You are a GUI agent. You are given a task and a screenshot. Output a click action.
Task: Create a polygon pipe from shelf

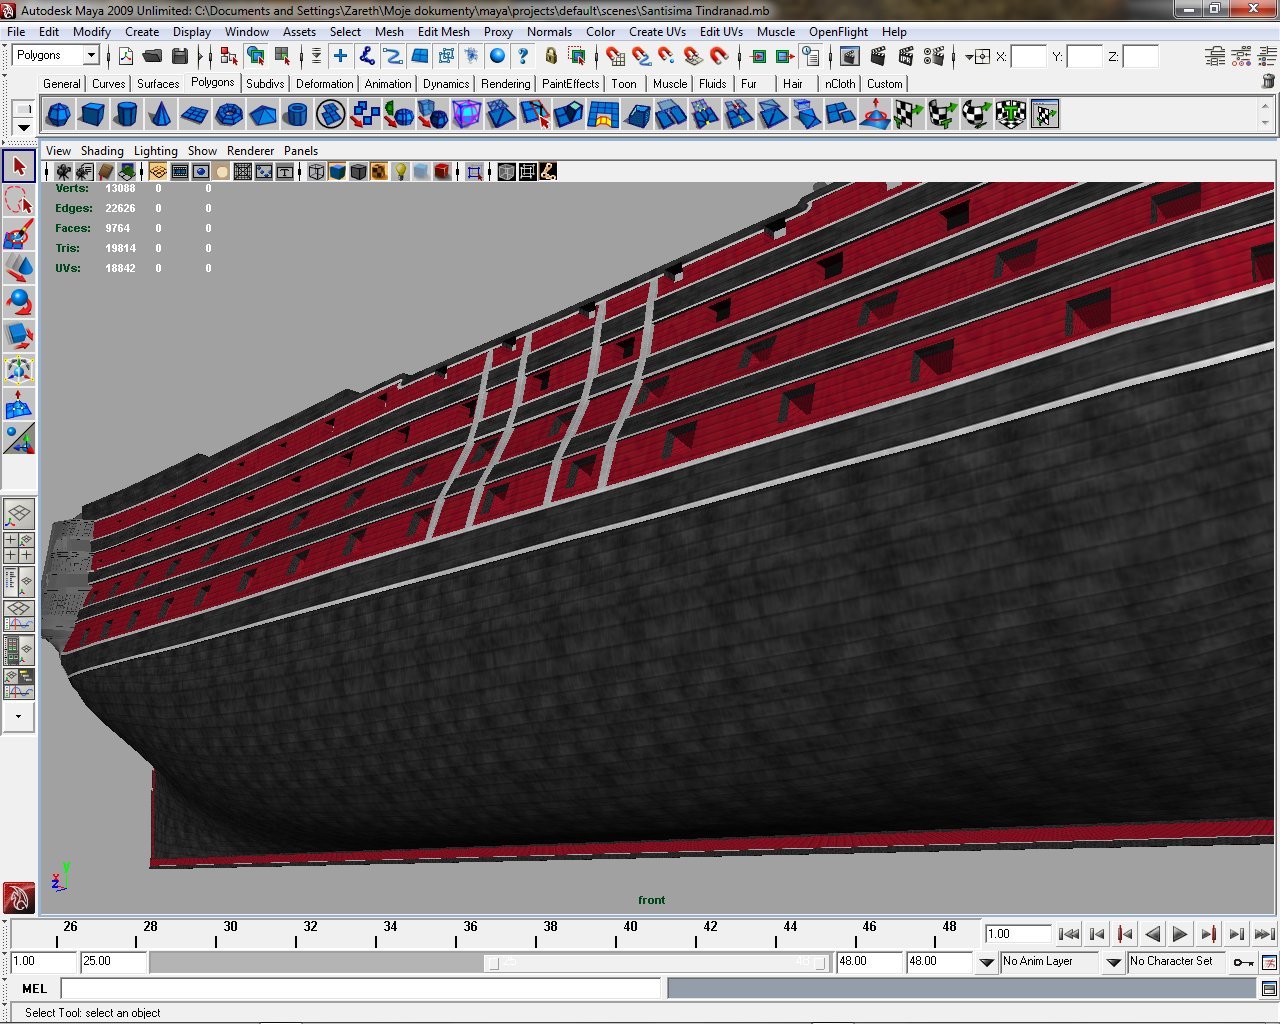pyautogui.click(x=296, y=114)
